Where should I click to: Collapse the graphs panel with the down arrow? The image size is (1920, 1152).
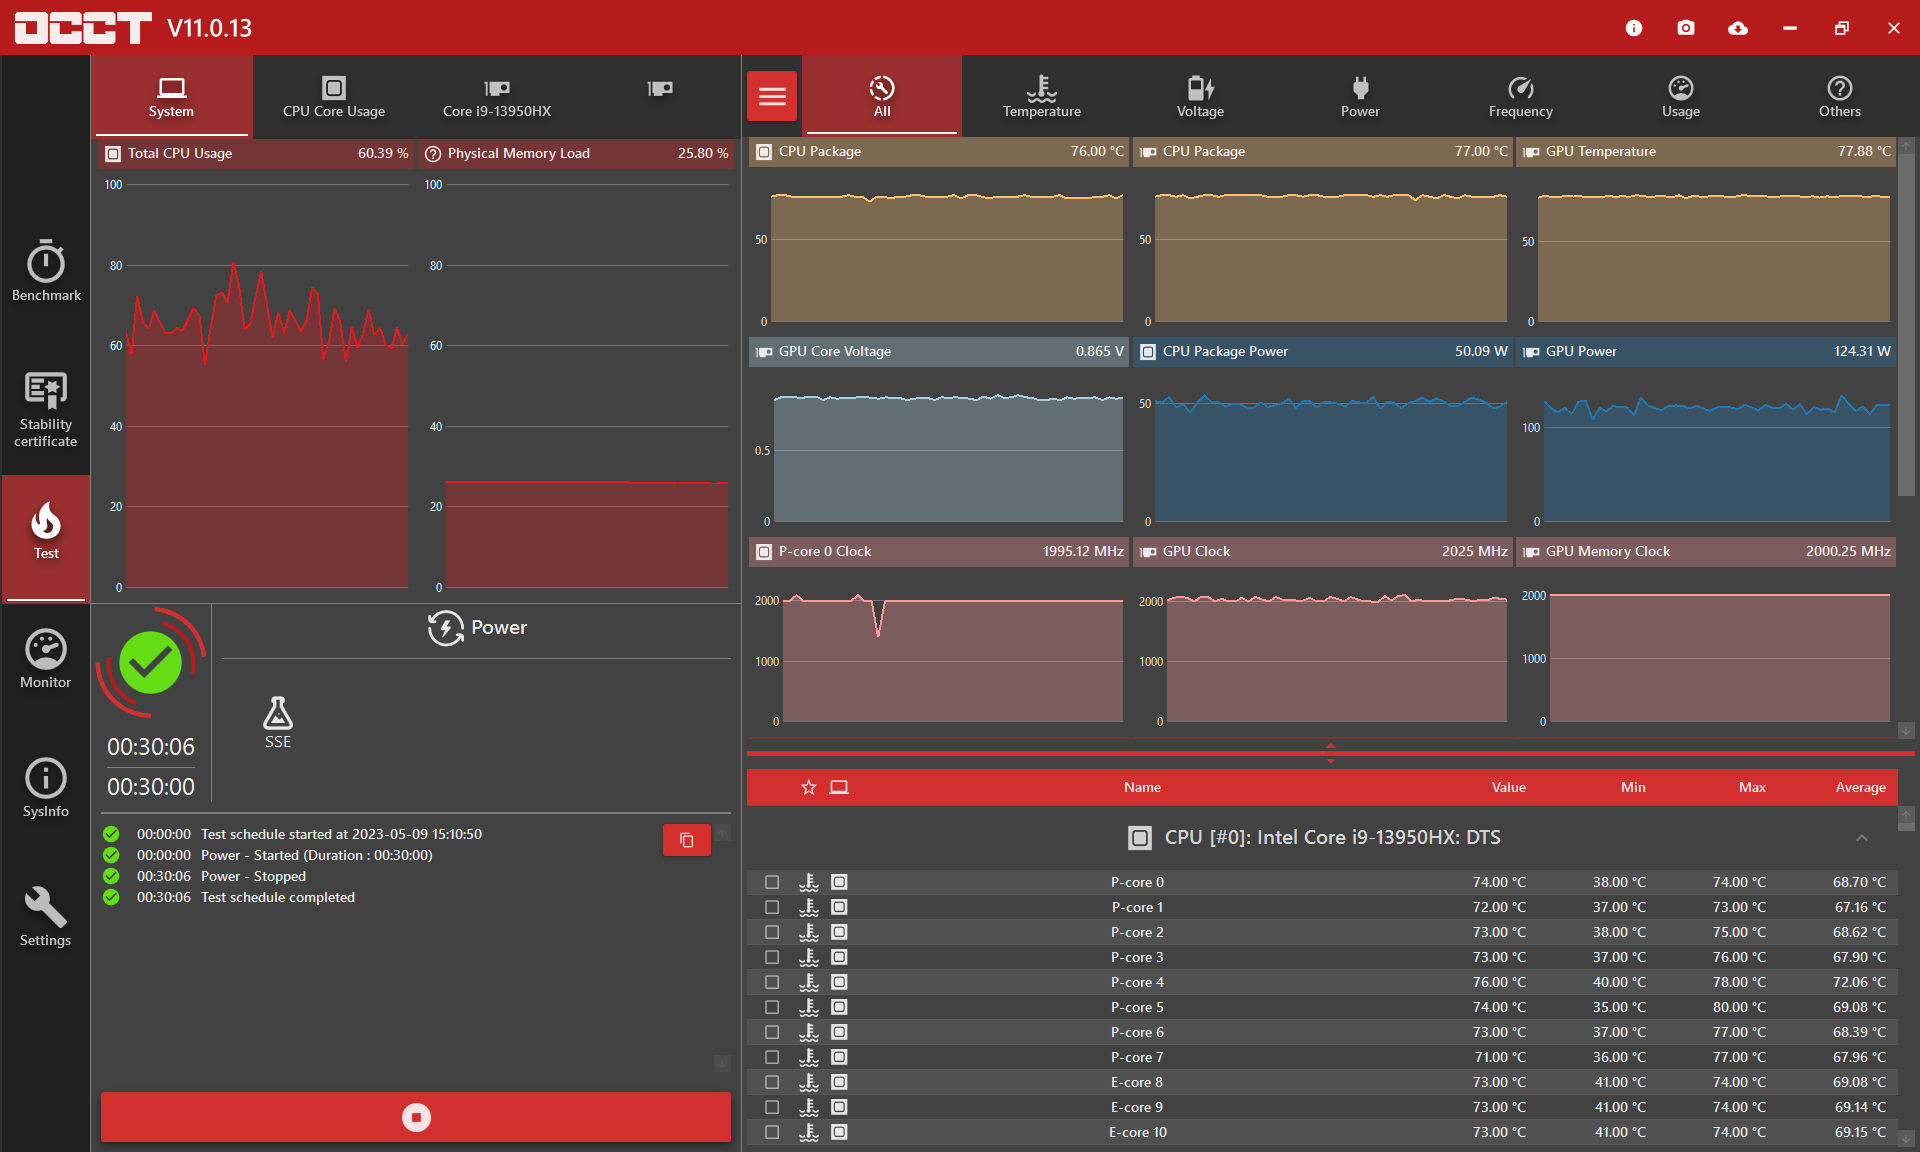pyautogui.click(x=1330, y=761)
